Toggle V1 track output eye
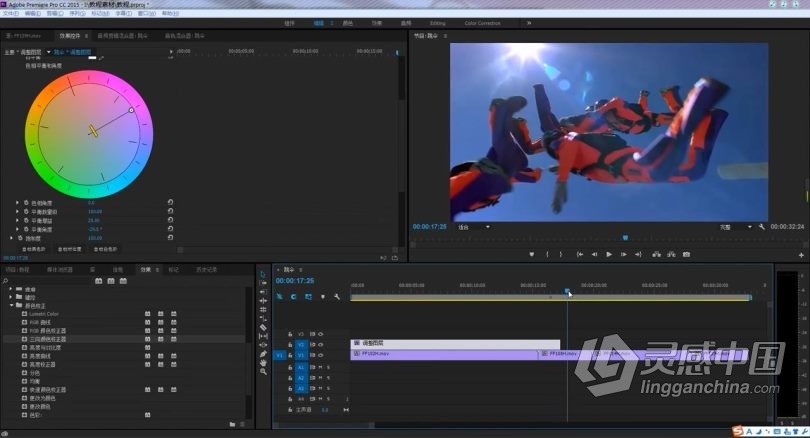Image resolution: width=810 pixels, height=438 pixels. click(320, 355)
